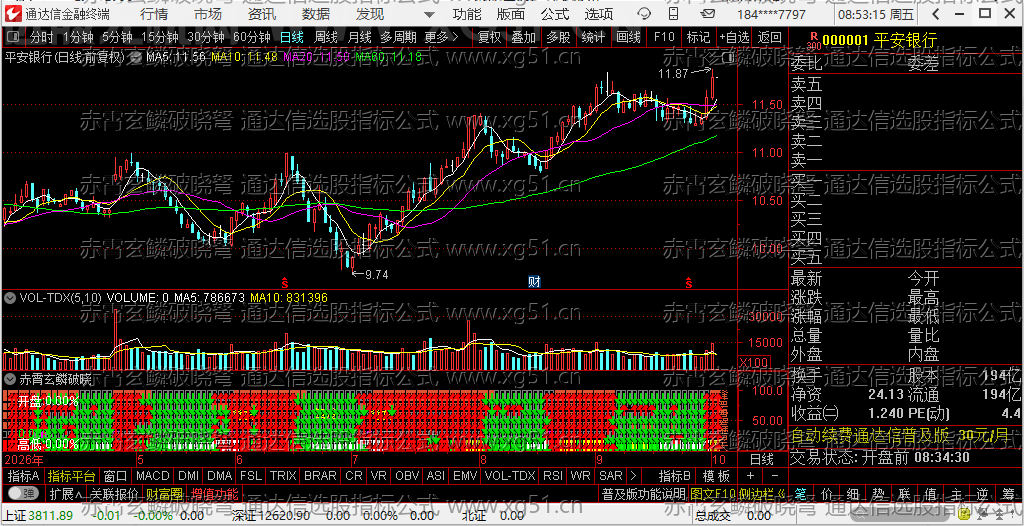The height and width of the screenshot is (526, 1024).
Task: Click the 返回 back button
Action: pos(770,38)
